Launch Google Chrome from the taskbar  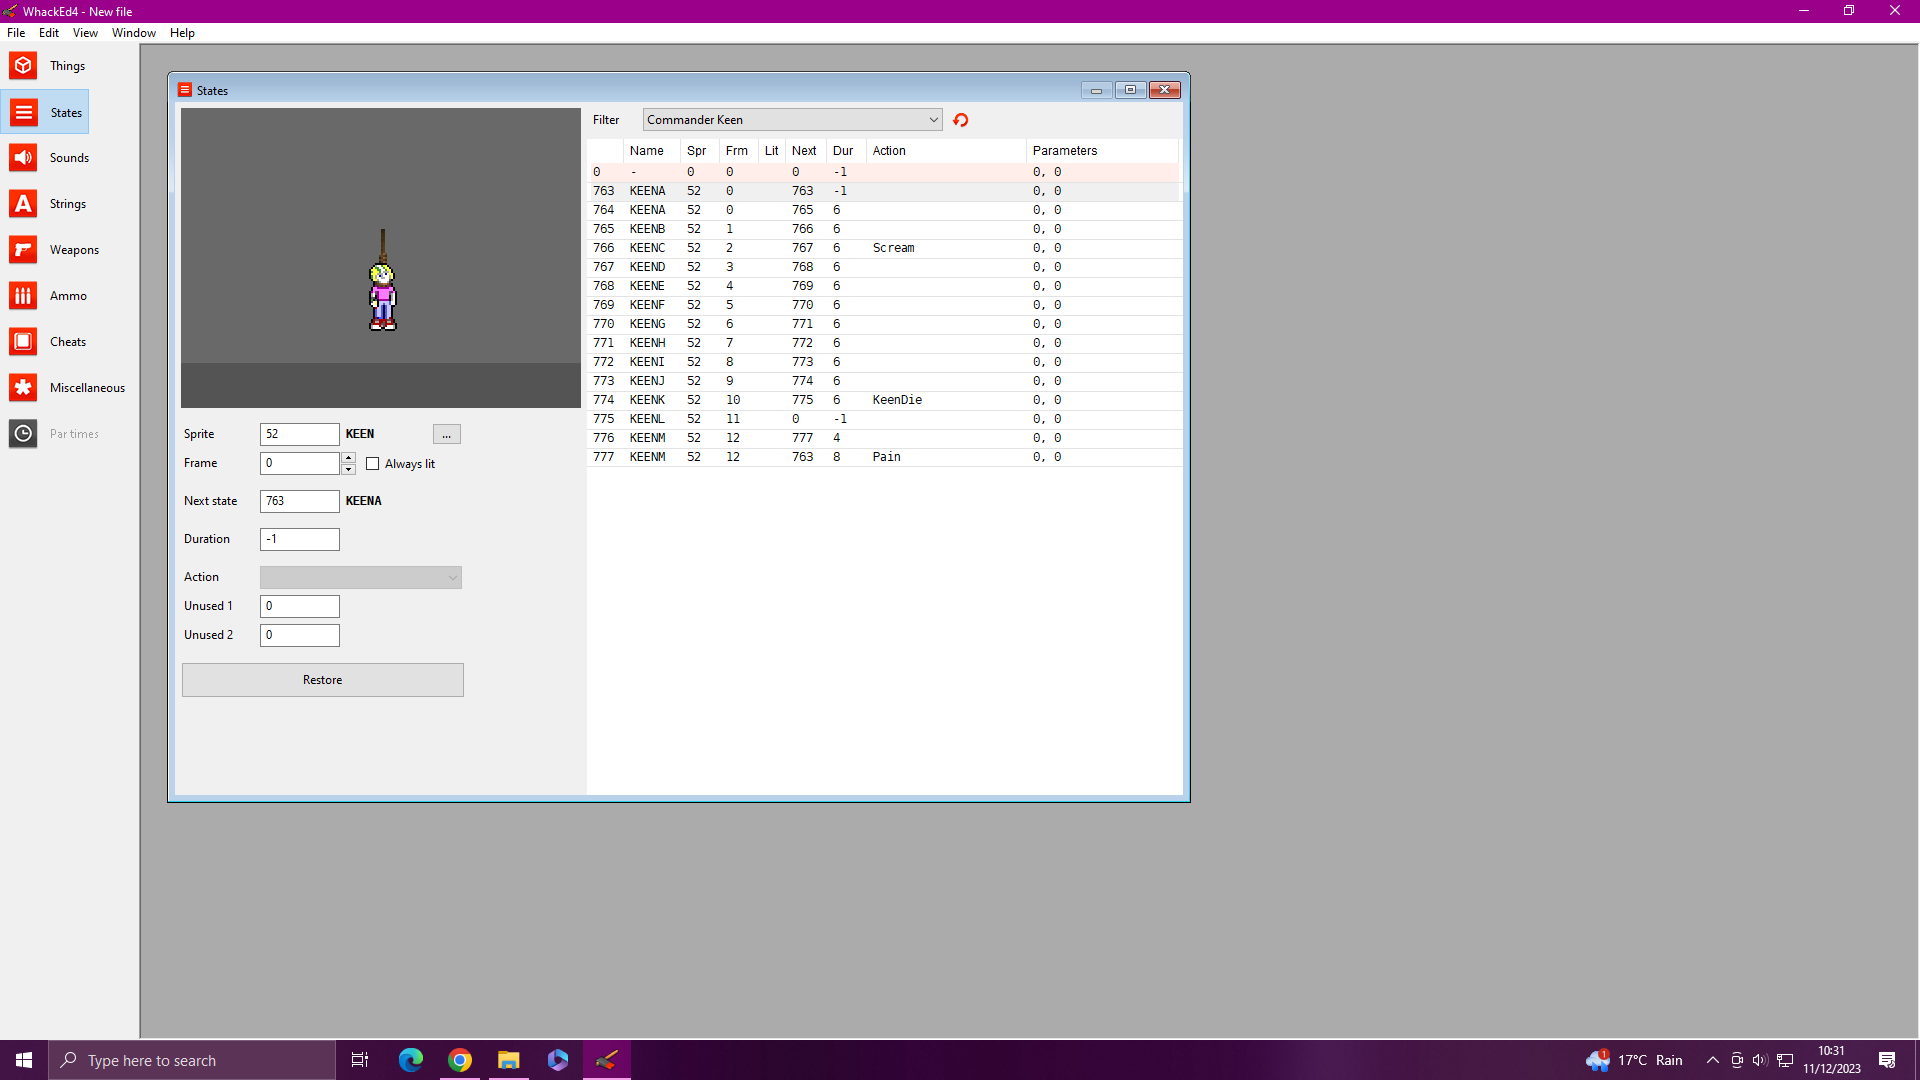pos(460,1060)
